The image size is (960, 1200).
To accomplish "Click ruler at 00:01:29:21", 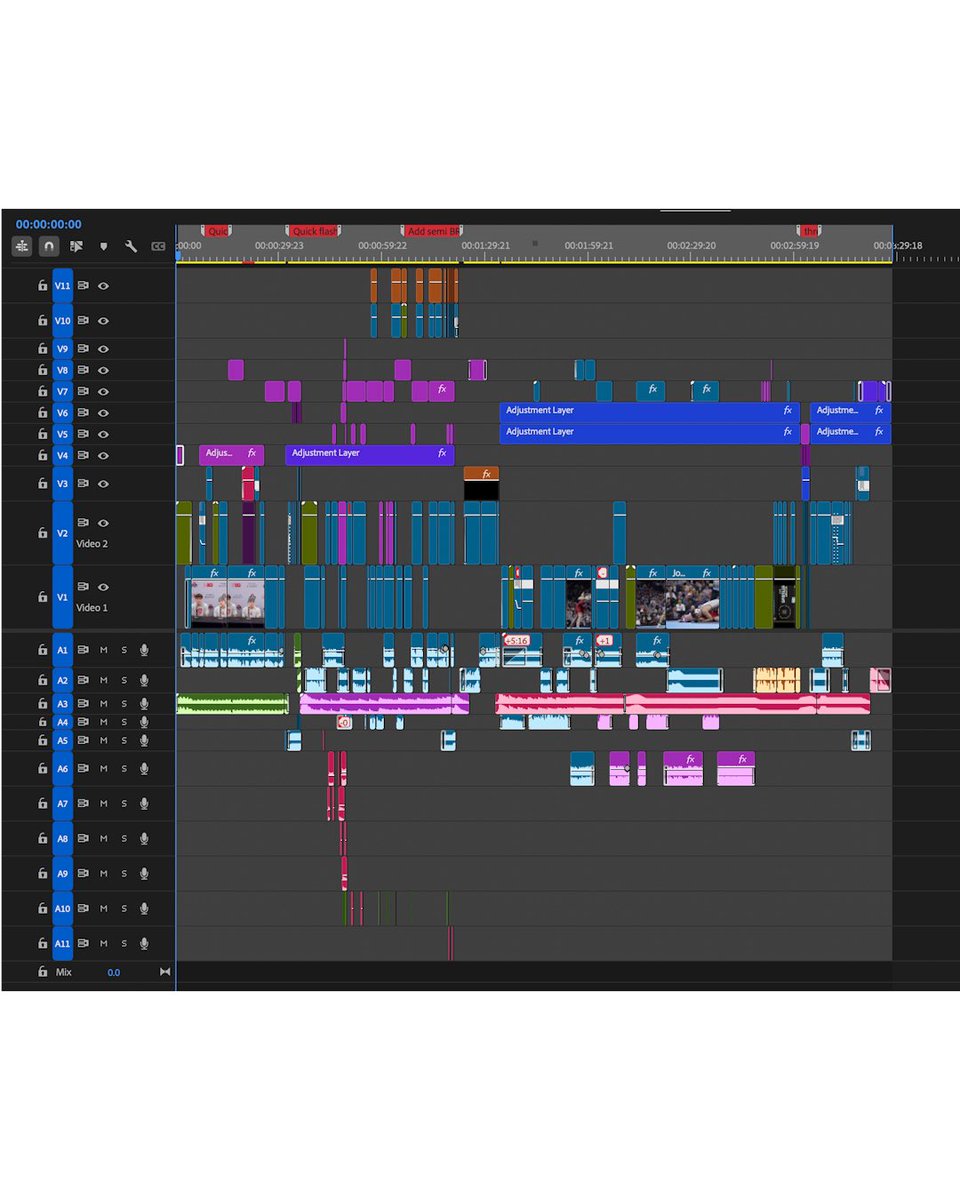I will coord(486,245).
